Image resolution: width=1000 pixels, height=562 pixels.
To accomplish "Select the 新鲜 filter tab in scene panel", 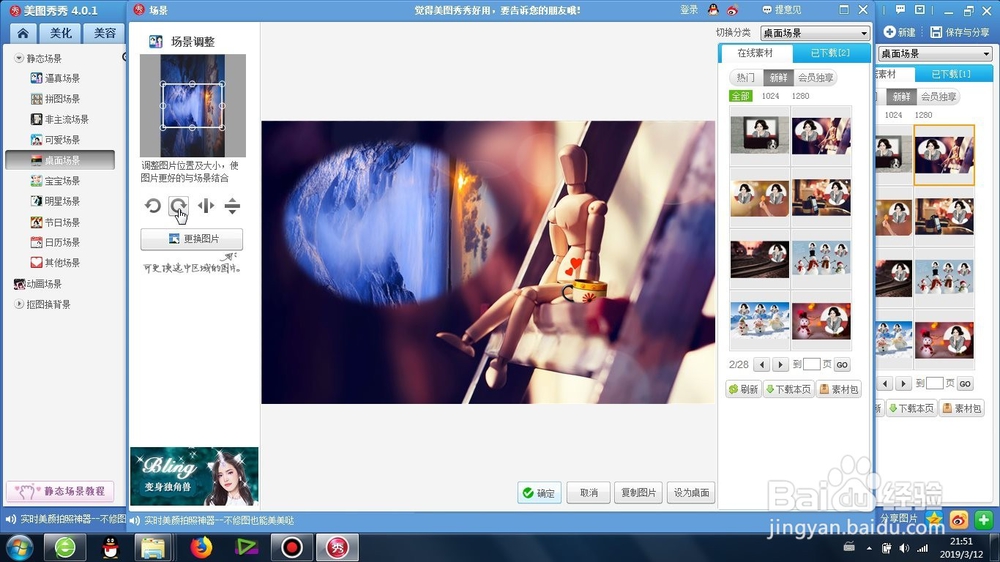I will tap(778, 78).
